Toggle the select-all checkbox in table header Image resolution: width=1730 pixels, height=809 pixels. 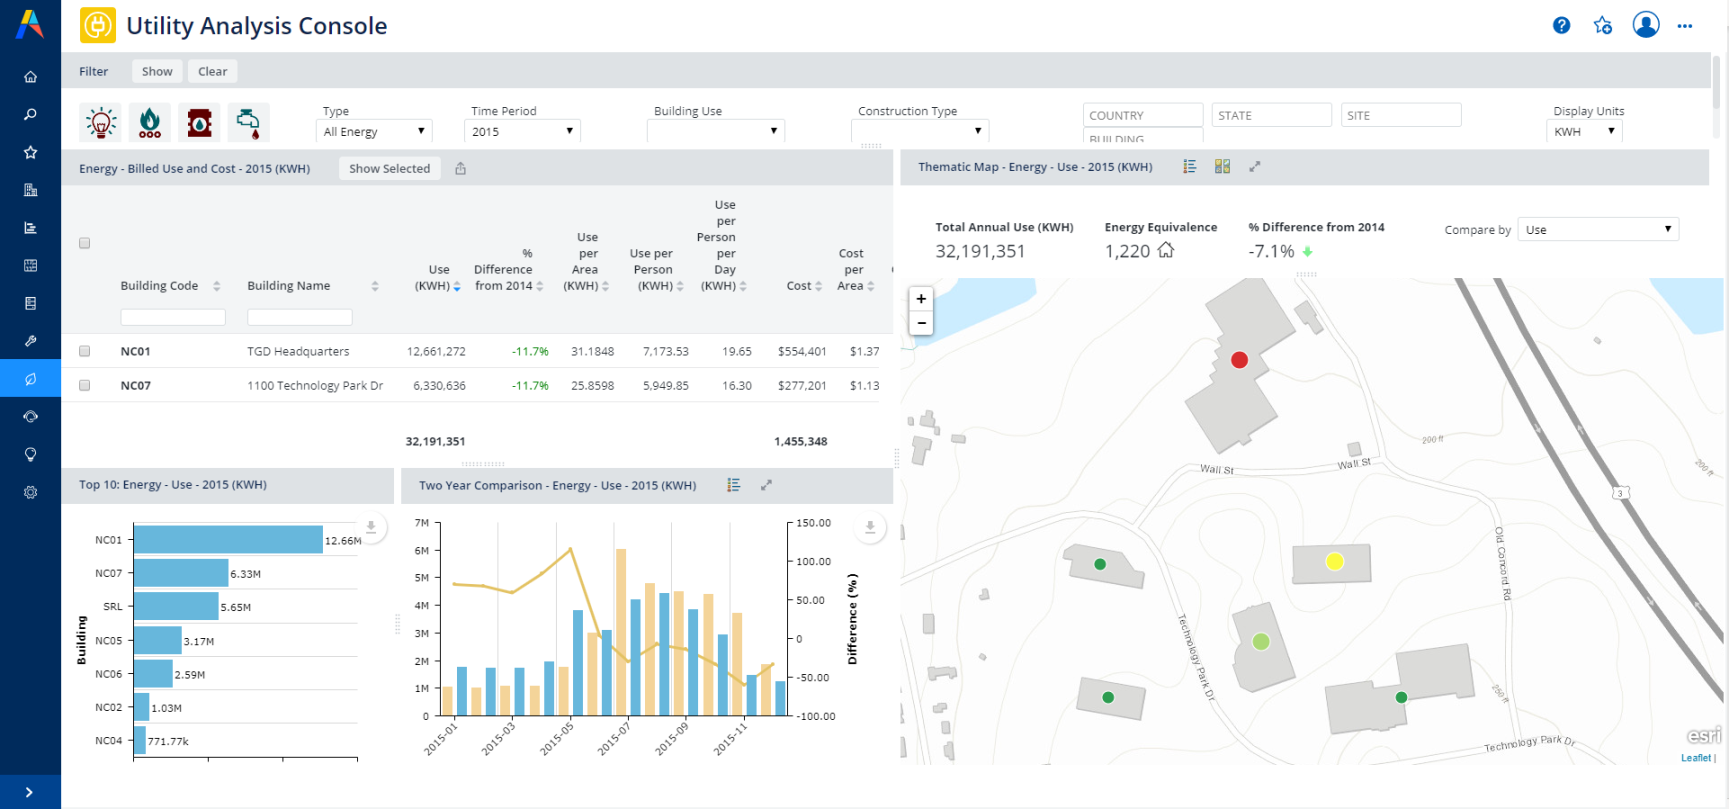tap(85, 243)
